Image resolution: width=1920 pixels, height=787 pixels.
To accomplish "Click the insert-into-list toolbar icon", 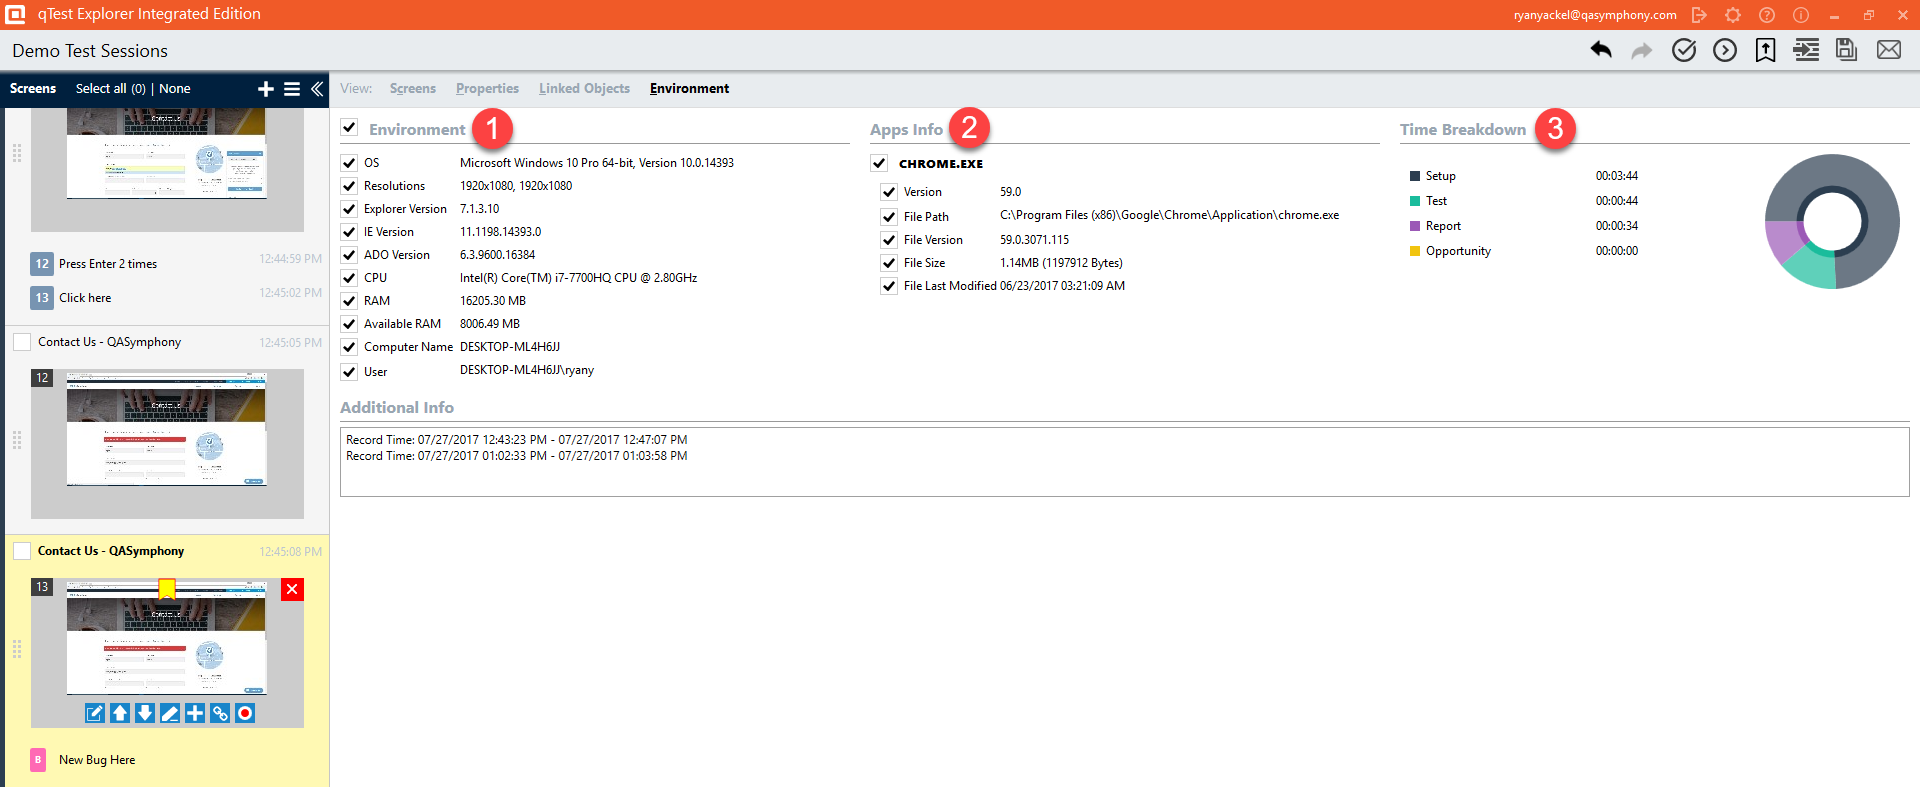I will [x=1806, y=50].
